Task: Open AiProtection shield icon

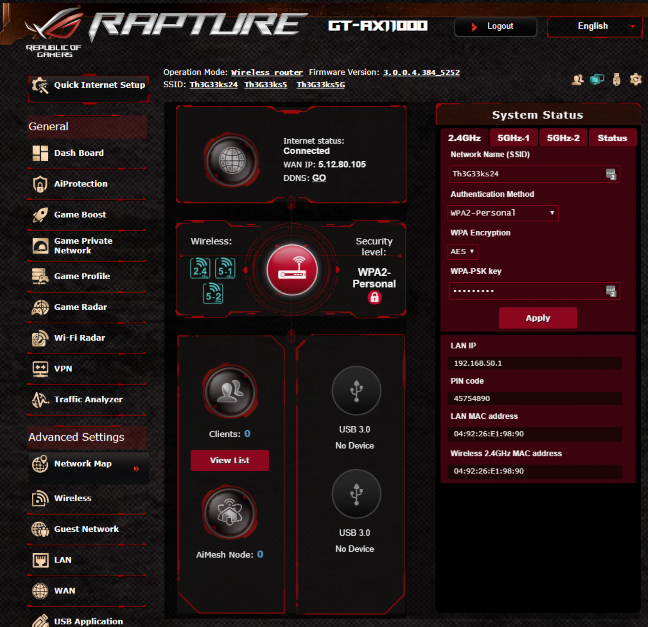Action: (40, 184)
